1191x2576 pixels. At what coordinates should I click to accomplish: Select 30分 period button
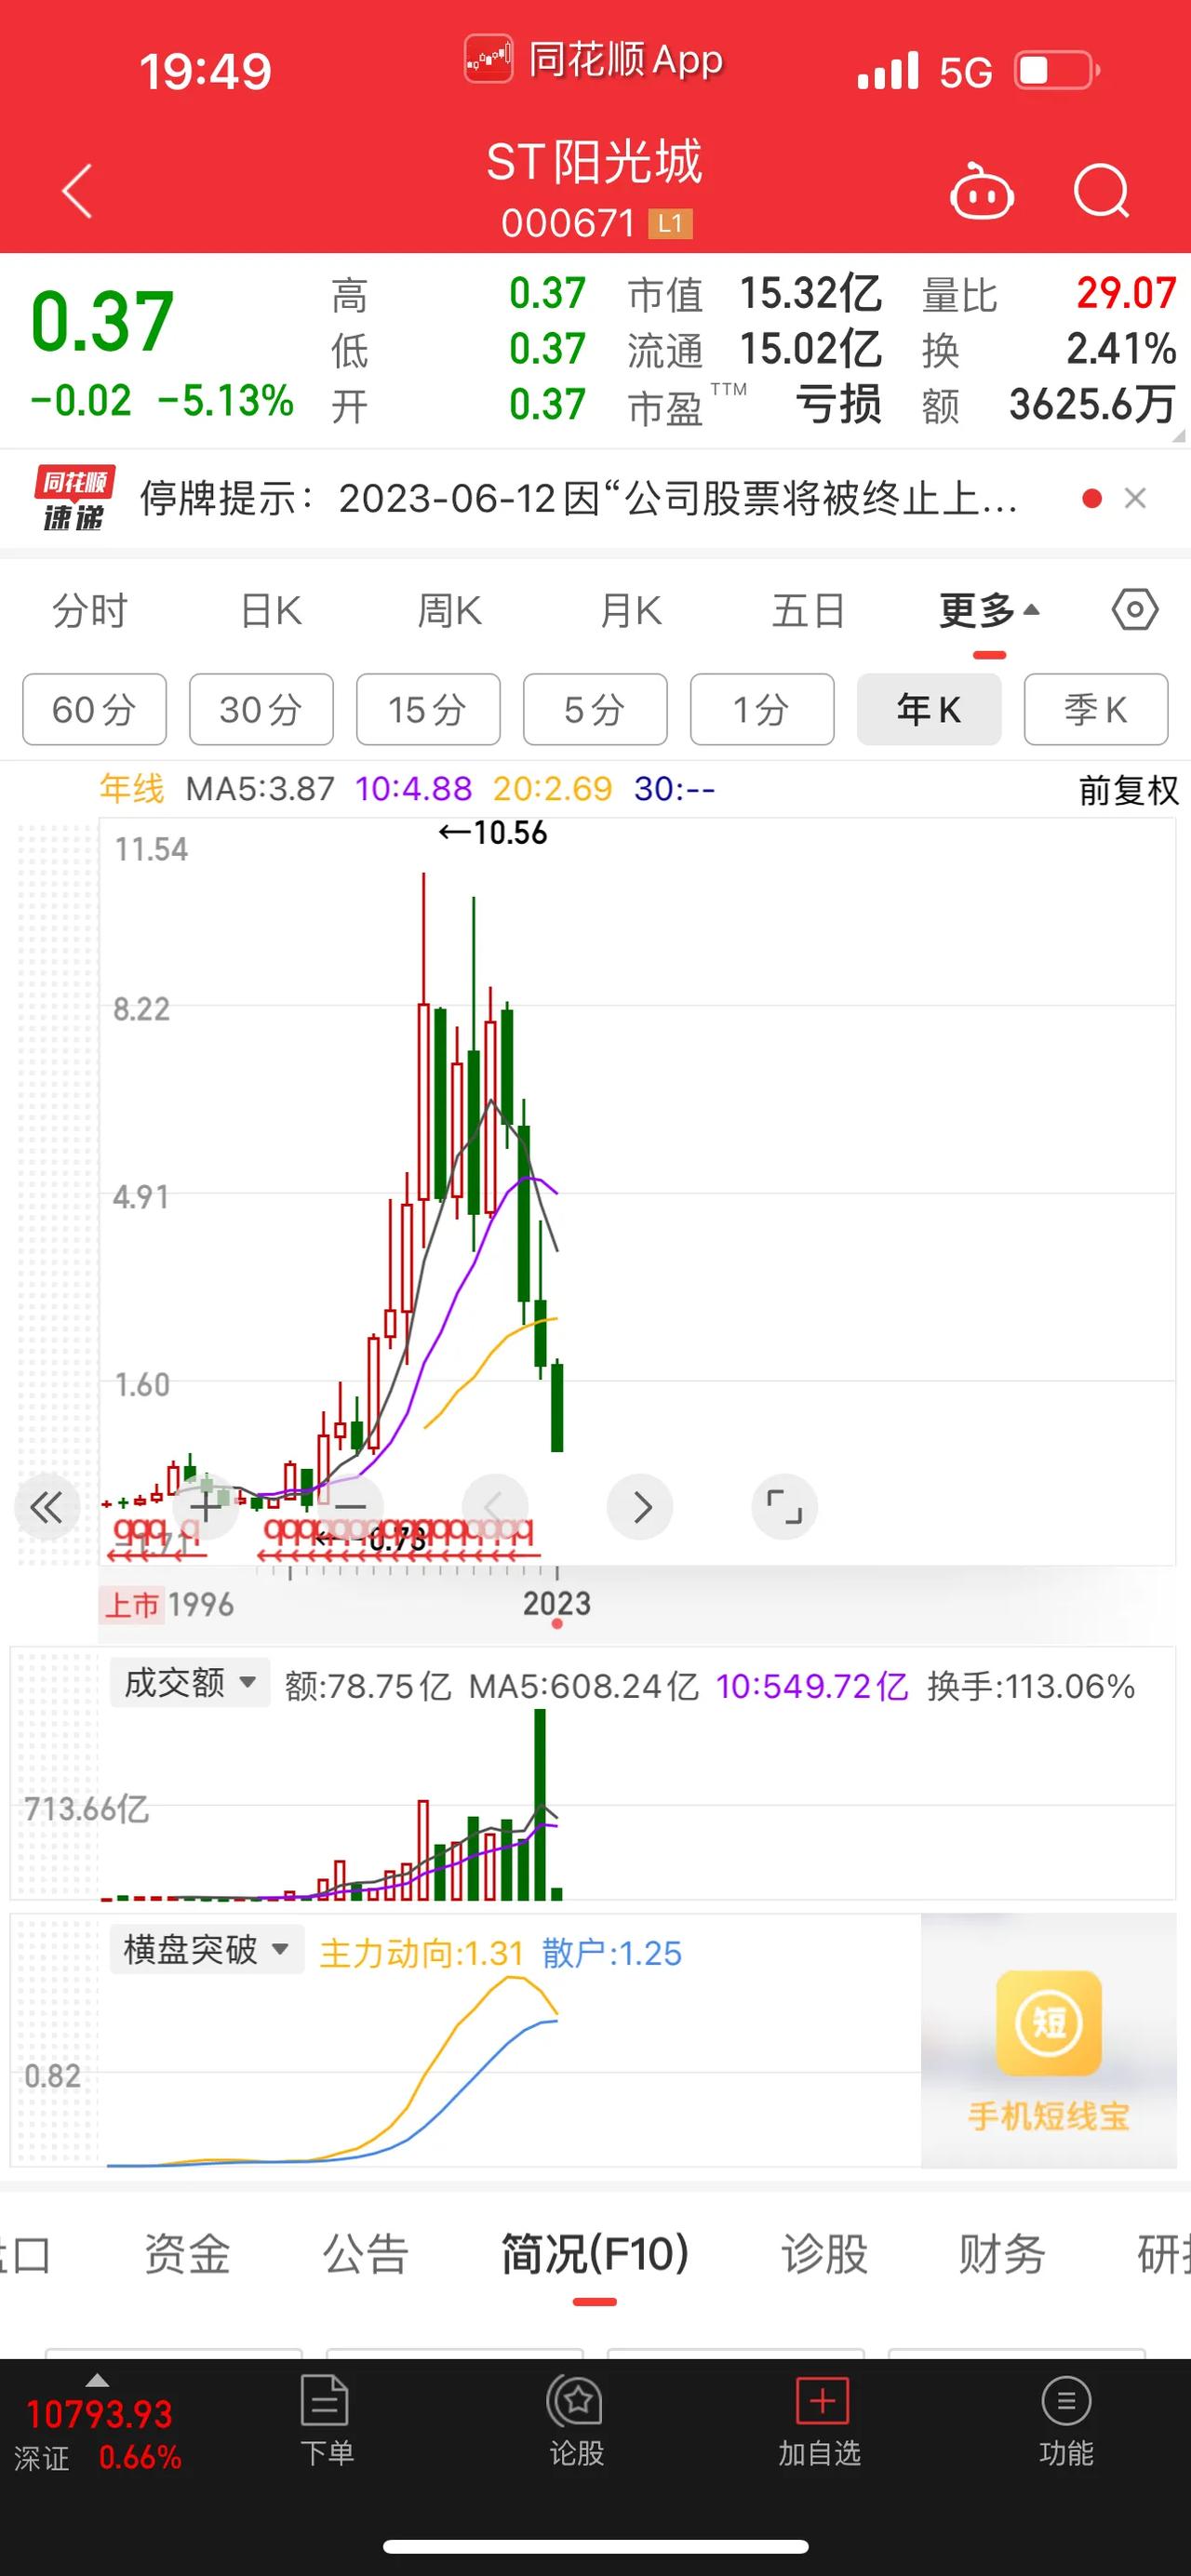pos(261,709)
